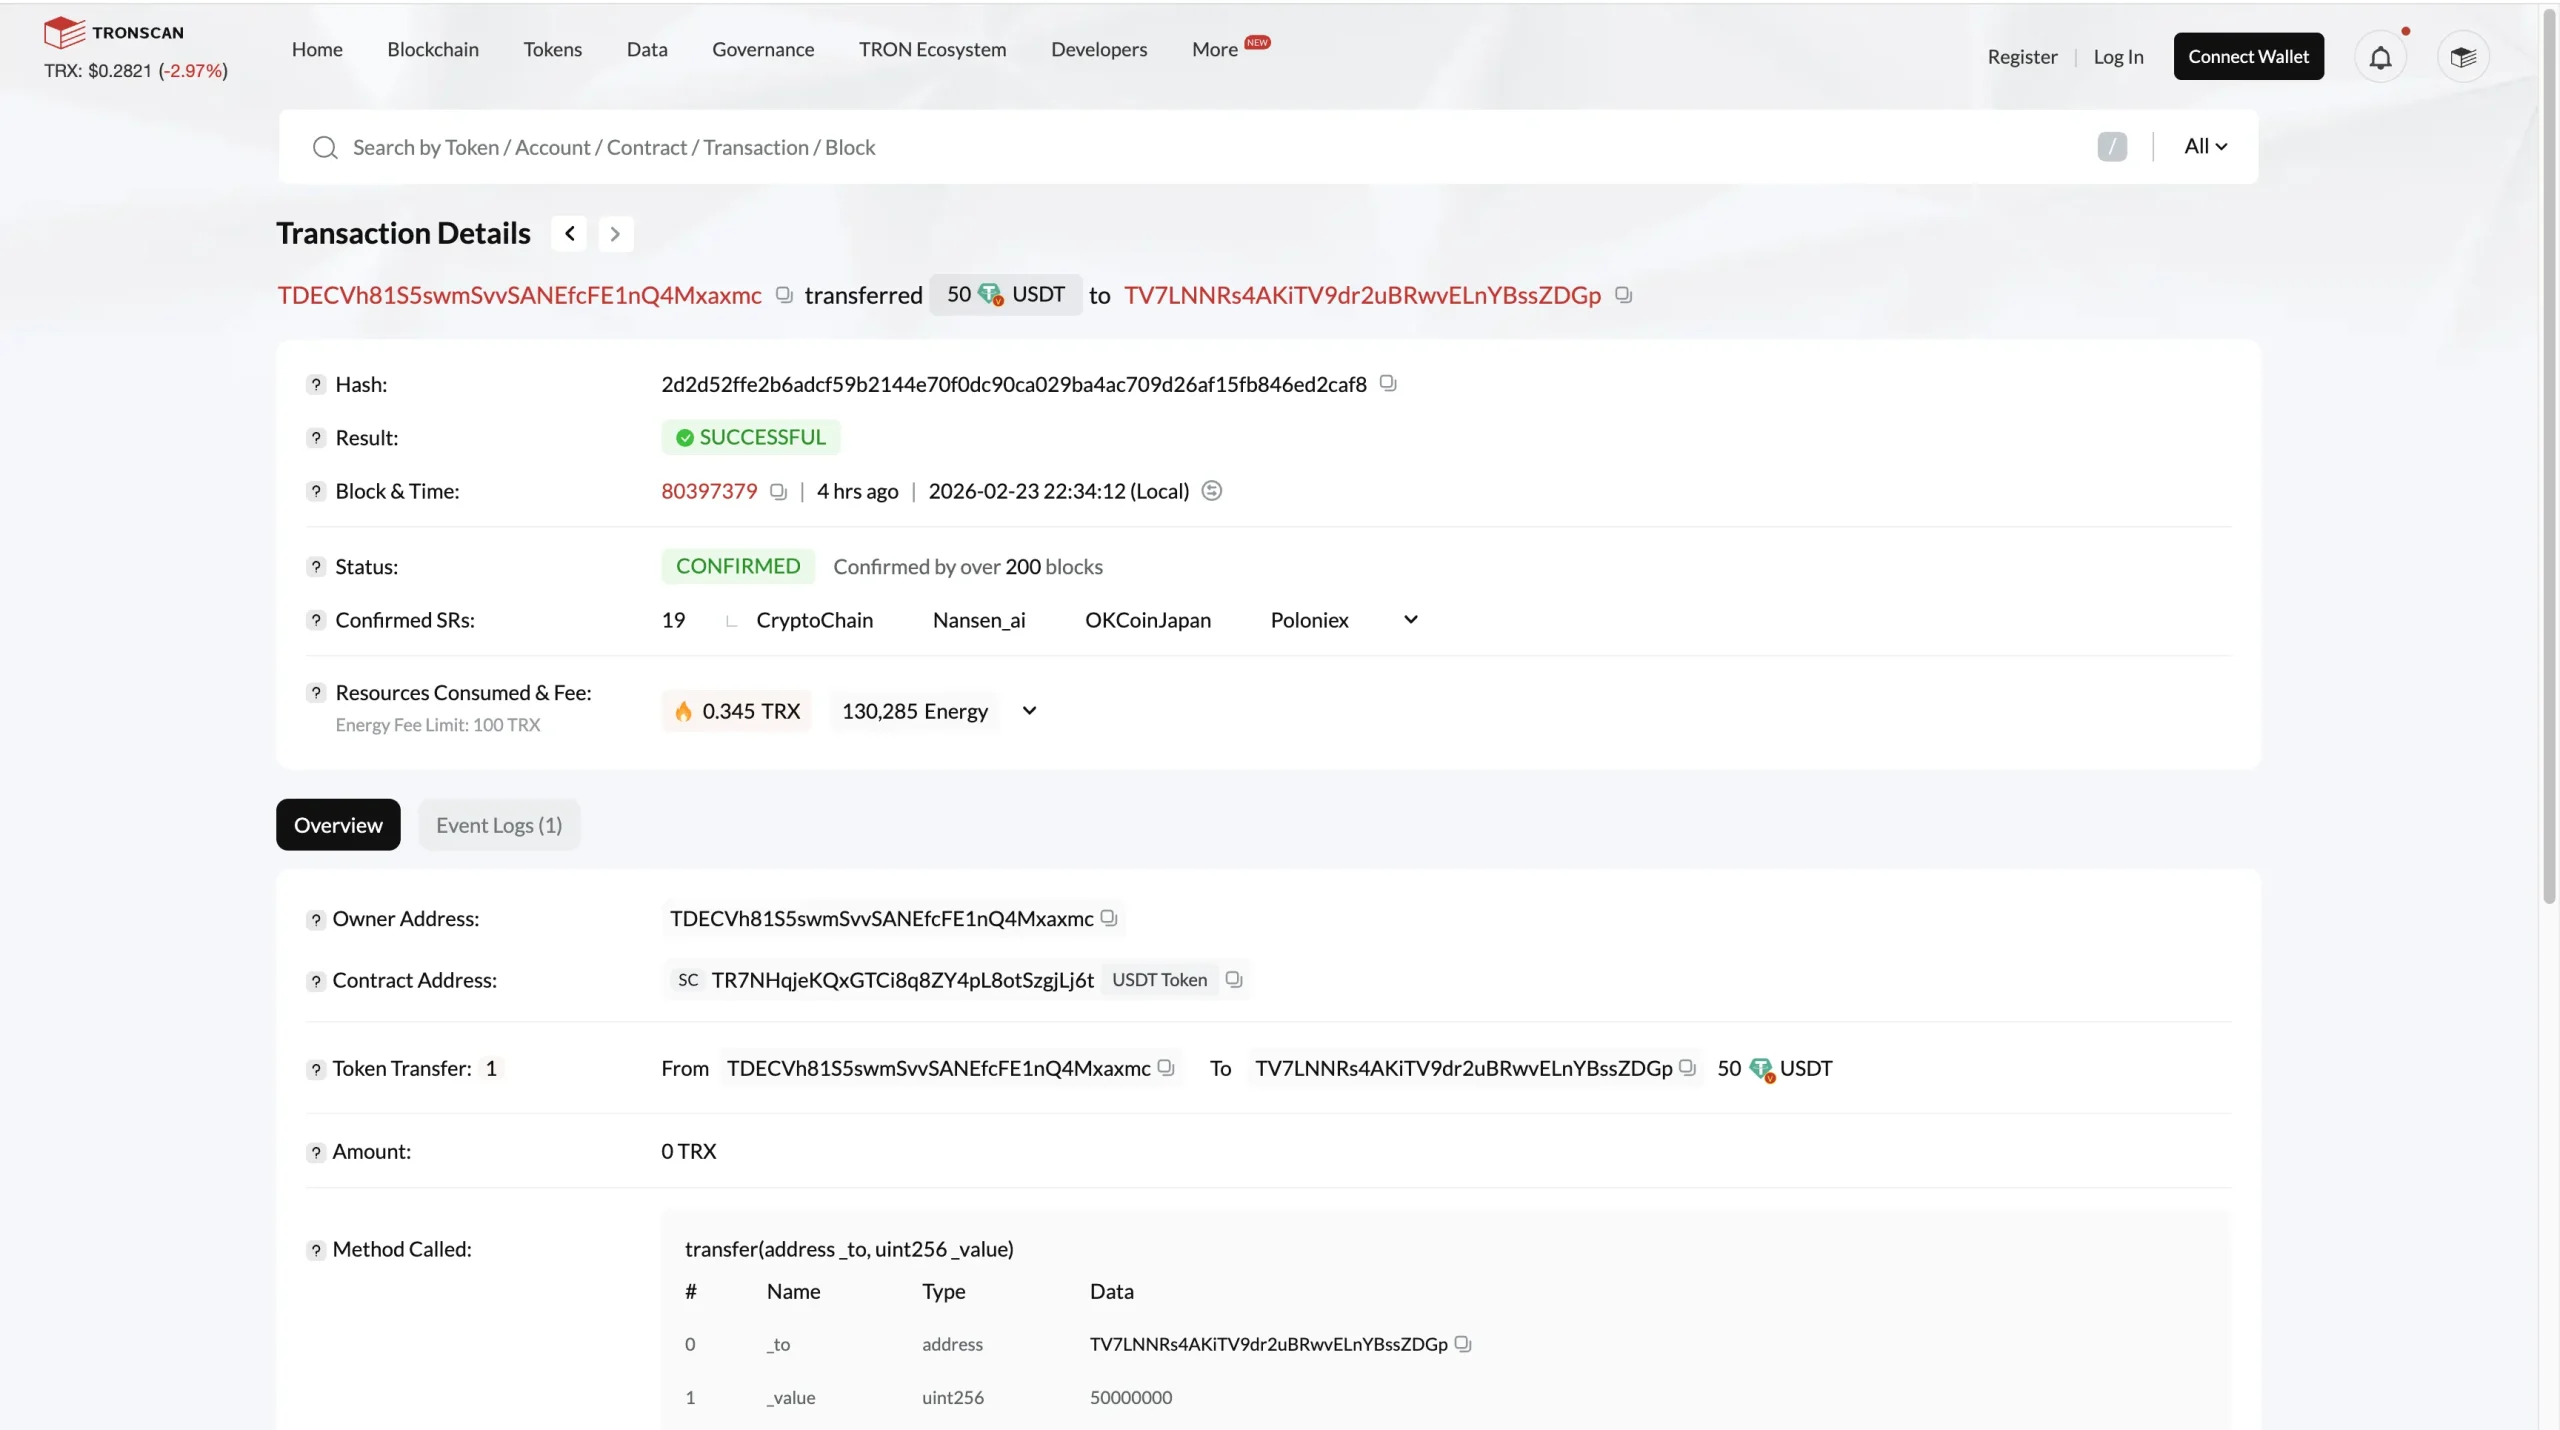This screenshot has height=1430, width=2560.
Task: Go to the previous transaction arrow
Action: coord(569,233)
